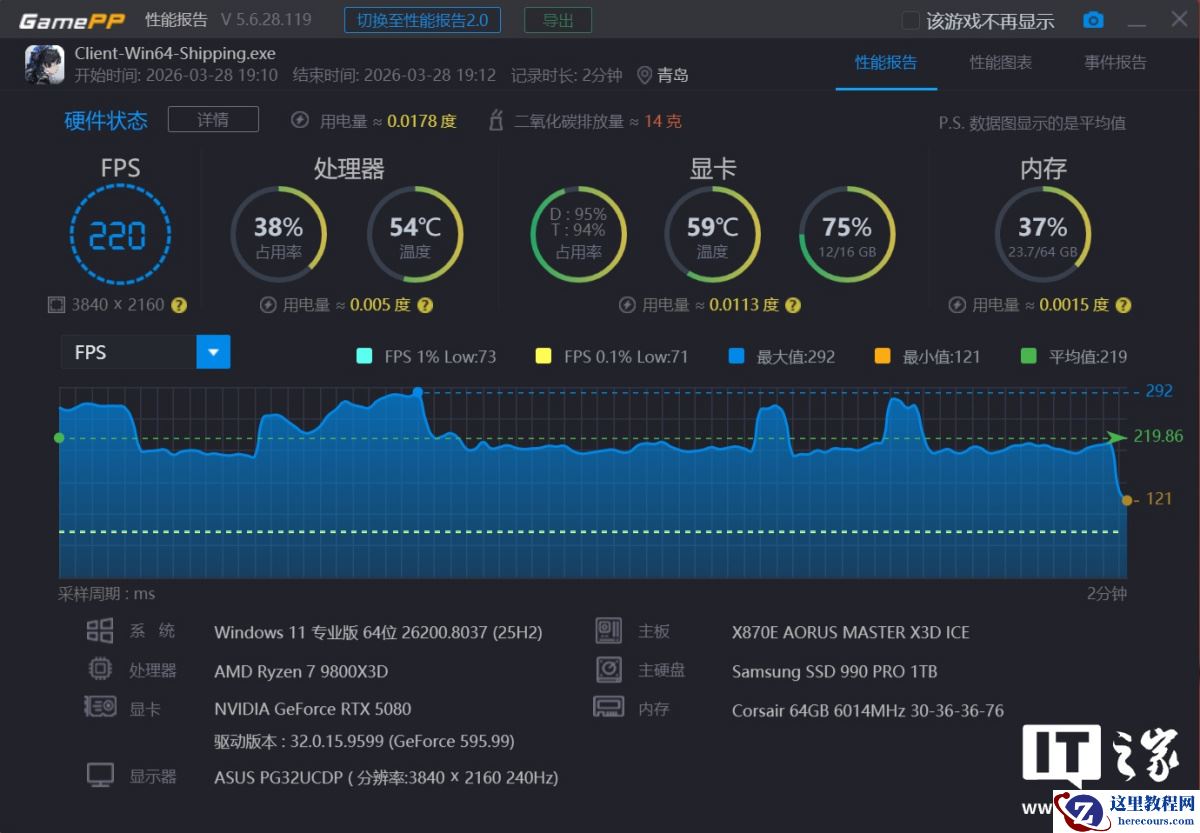Click the 记录时长: 2分钟 text

coord(566,75)
